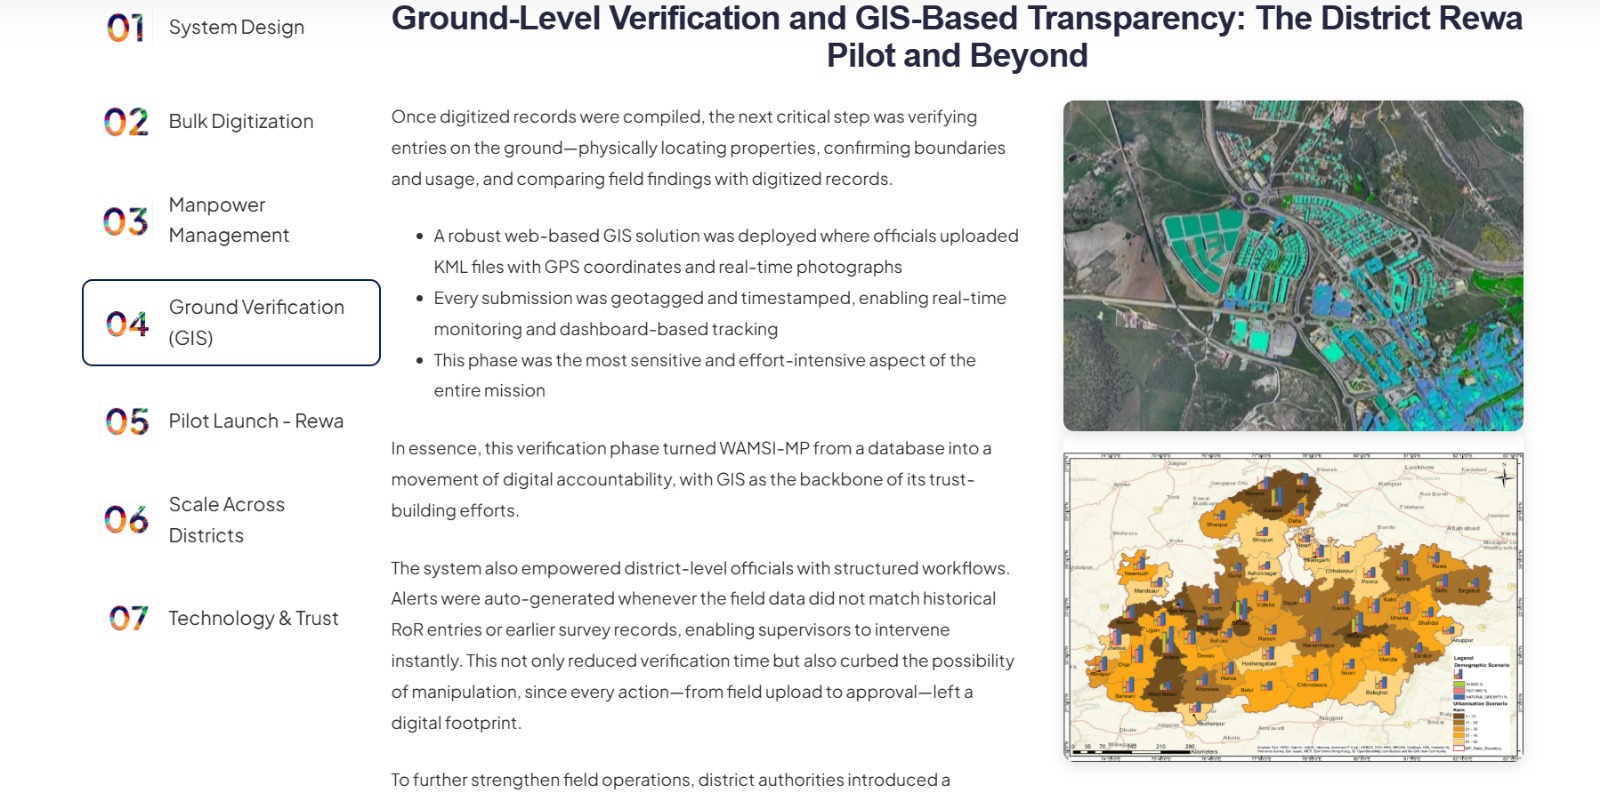The width and height of the screenshot is (1600, 801).
Task: Click the Ground-Level Verification page heading
Action: 956,37
